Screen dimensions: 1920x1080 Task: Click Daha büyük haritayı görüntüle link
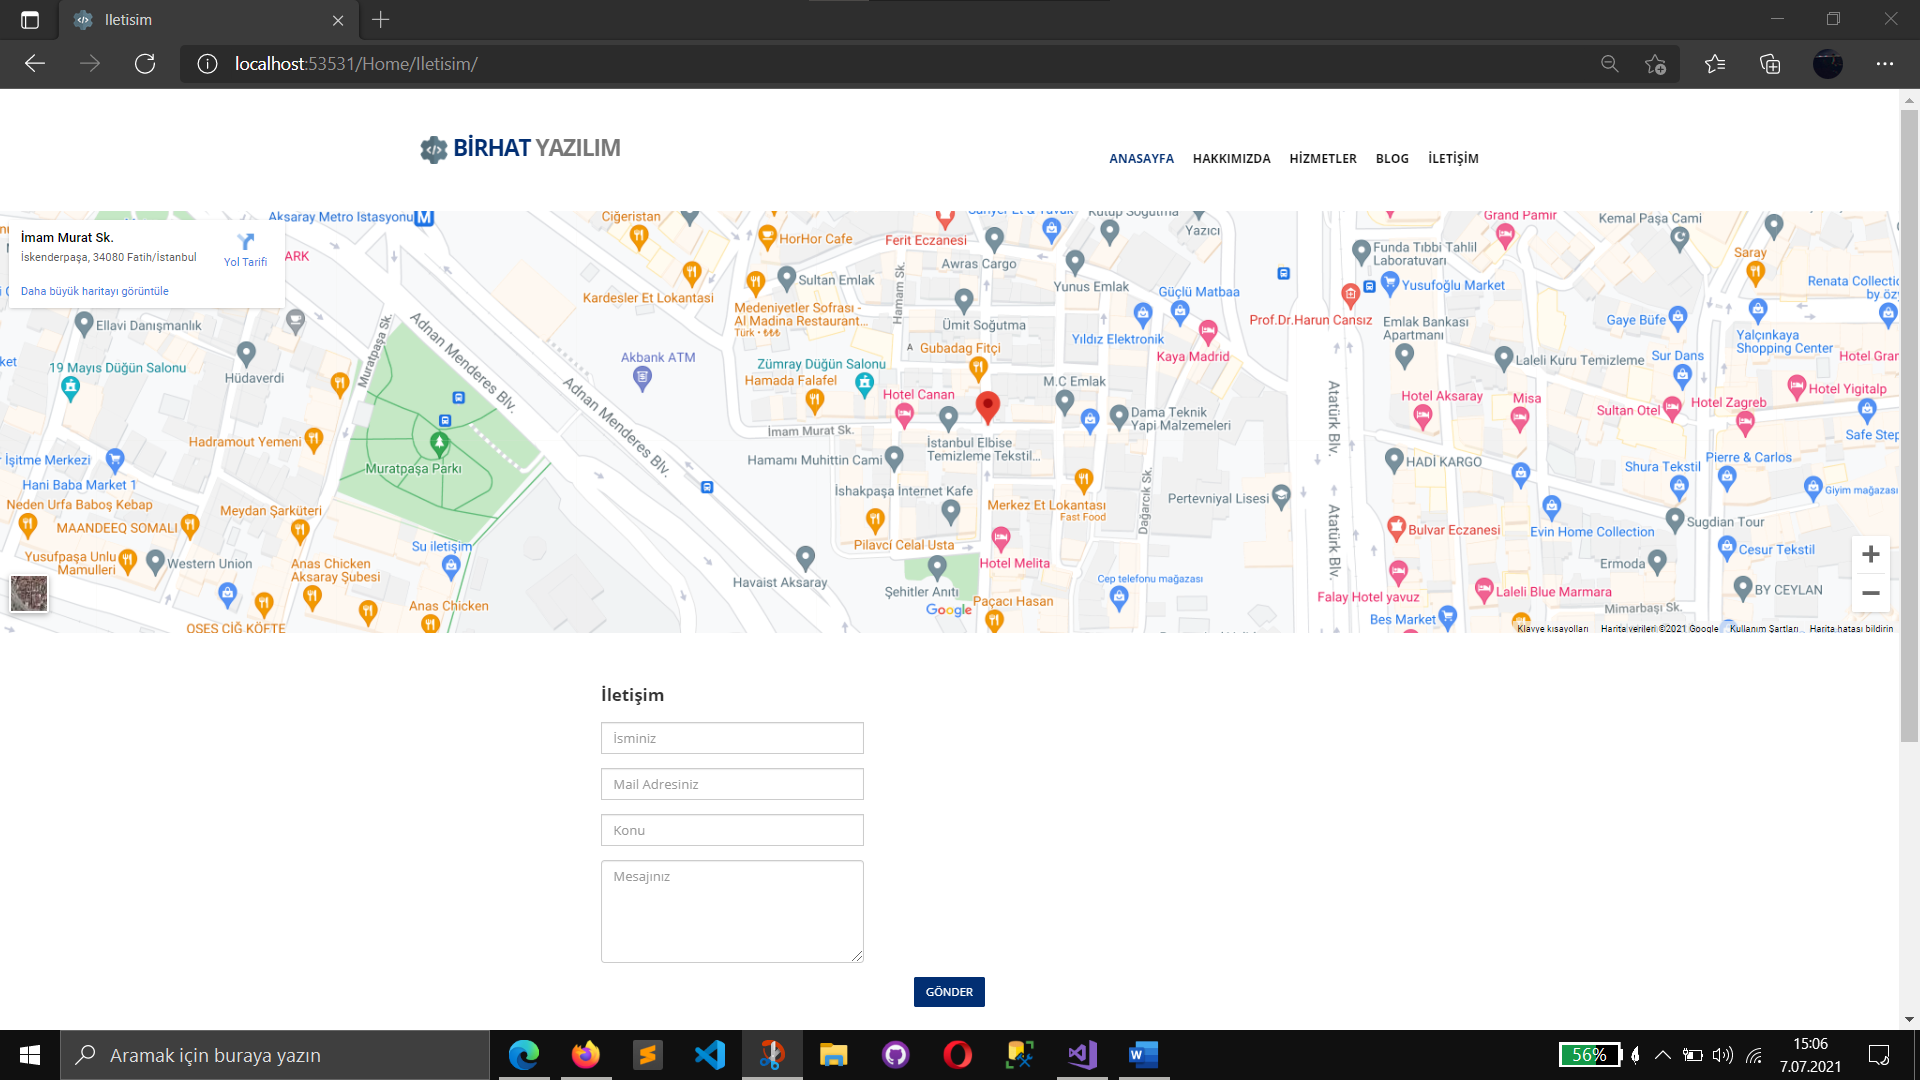[x=95, y=292]
